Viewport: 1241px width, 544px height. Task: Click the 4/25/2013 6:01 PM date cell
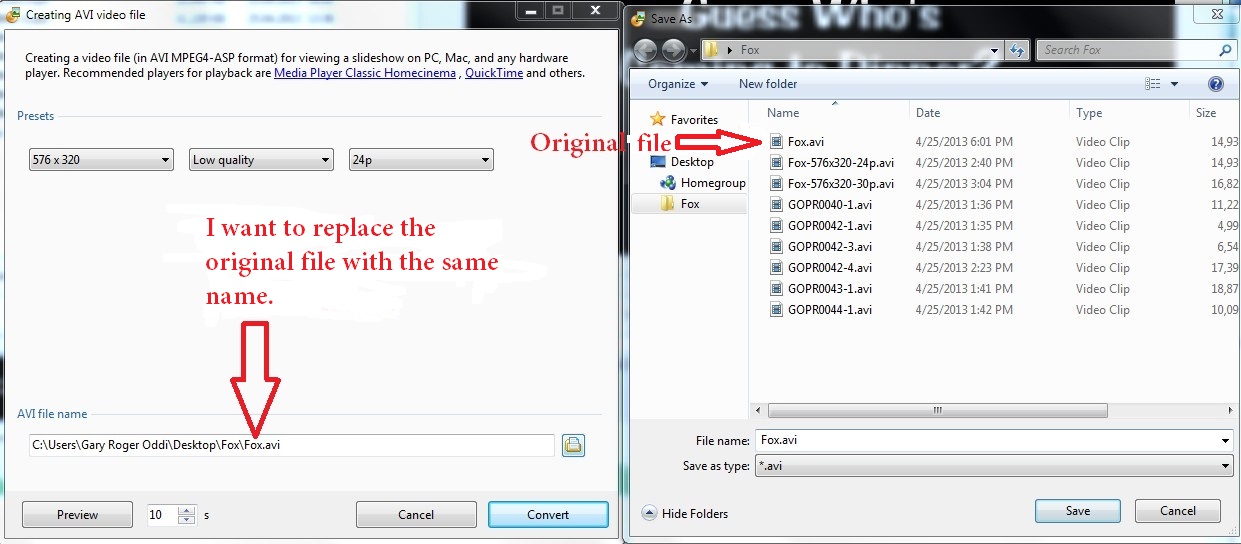[964, 142]
